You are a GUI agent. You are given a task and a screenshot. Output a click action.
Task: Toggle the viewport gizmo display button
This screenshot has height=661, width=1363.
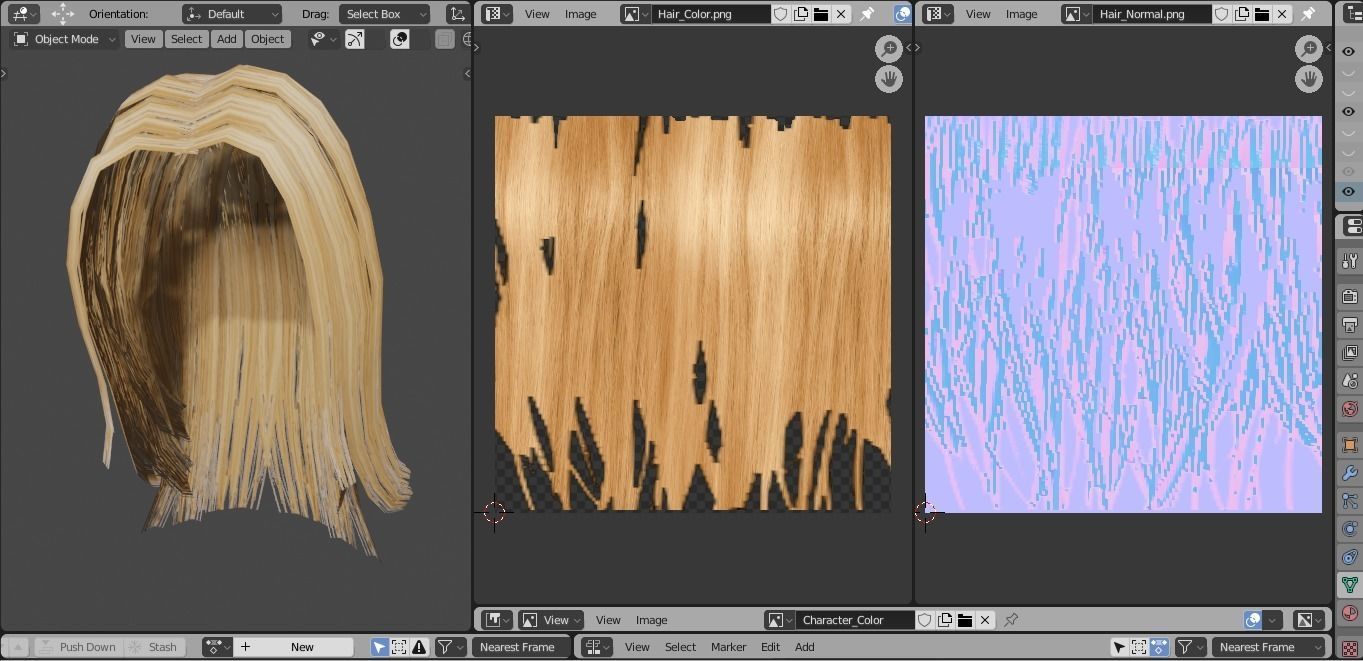click(x=355, y=39)
